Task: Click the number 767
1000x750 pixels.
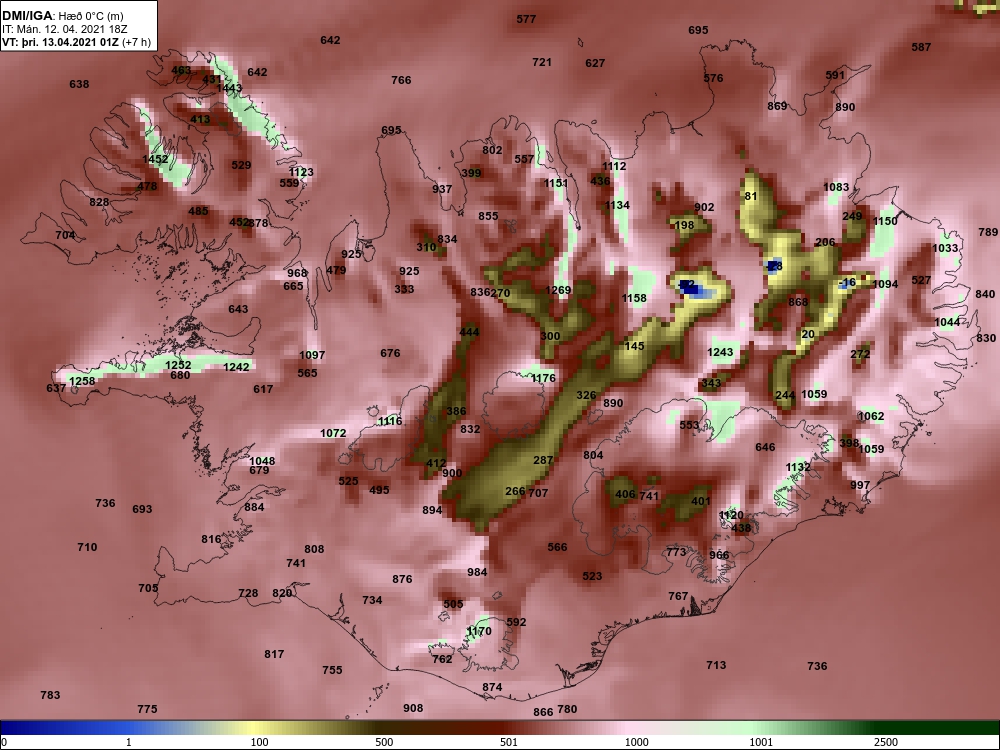Action: 678,596
